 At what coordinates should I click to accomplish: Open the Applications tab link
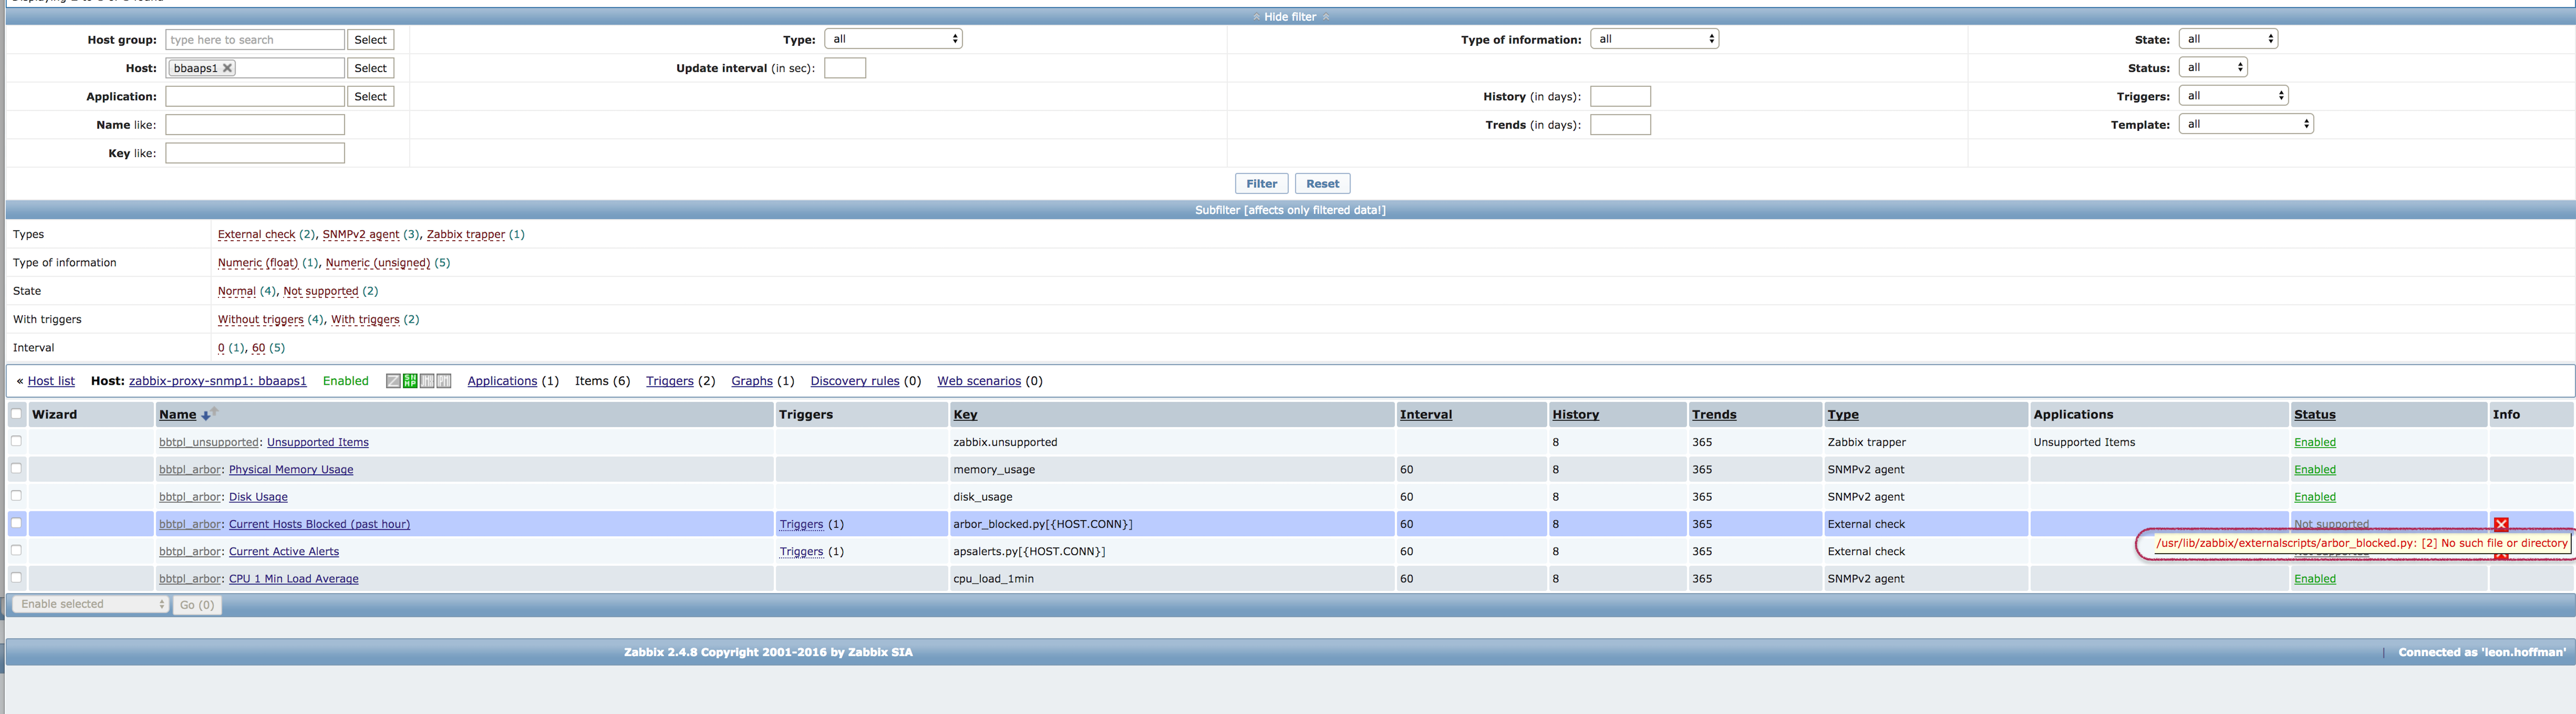(502, 381)
